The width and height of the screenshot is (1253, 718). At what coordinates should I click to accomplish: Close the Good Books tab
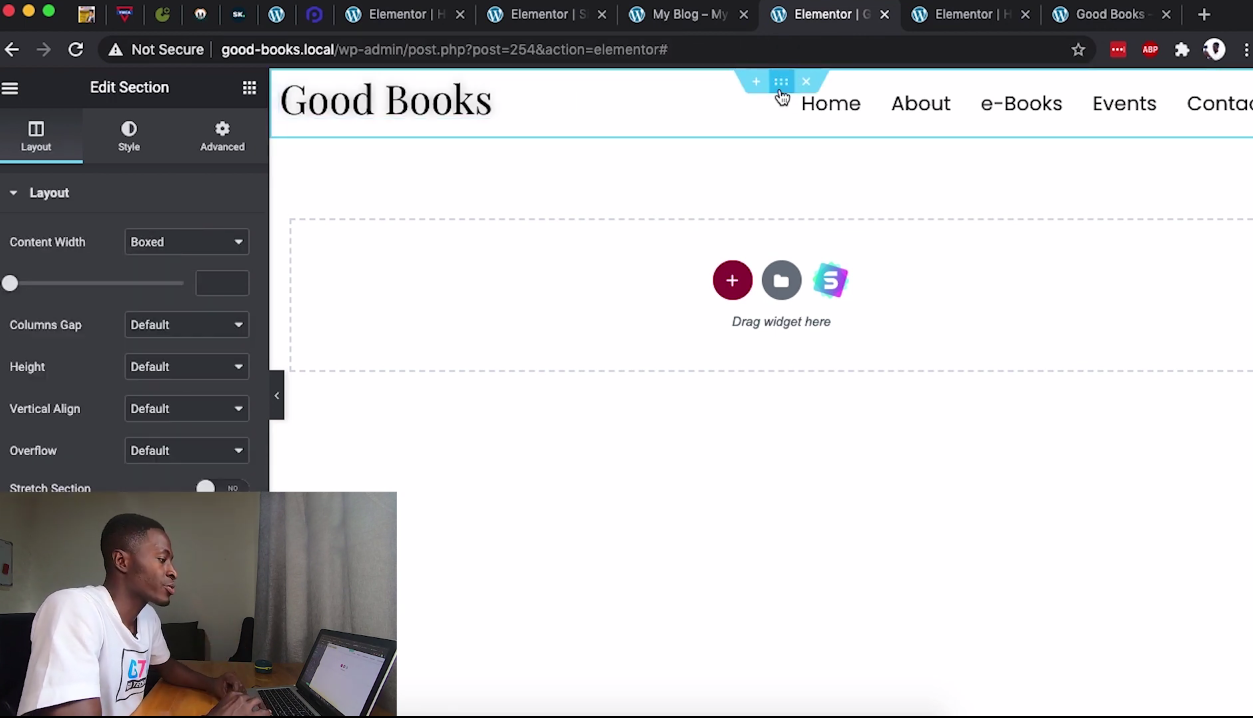1166,15
